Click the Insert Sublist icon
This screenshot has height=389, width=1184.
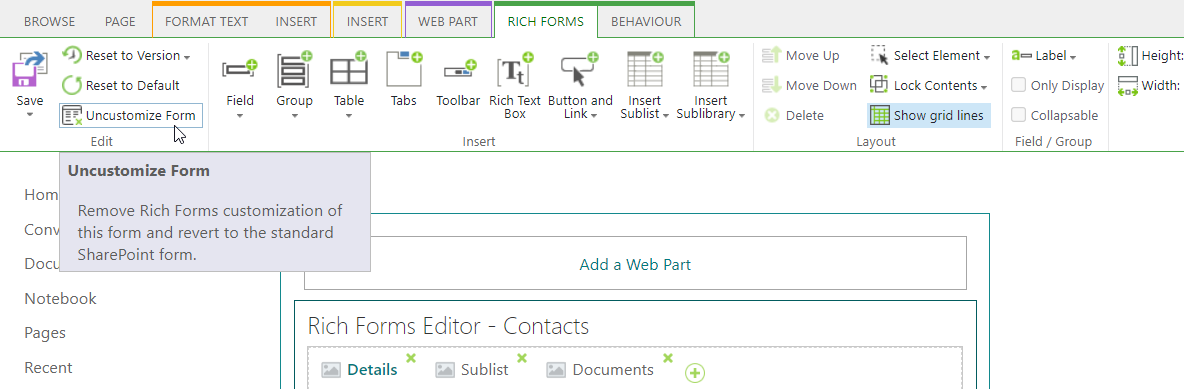click(x=646, y=70)
